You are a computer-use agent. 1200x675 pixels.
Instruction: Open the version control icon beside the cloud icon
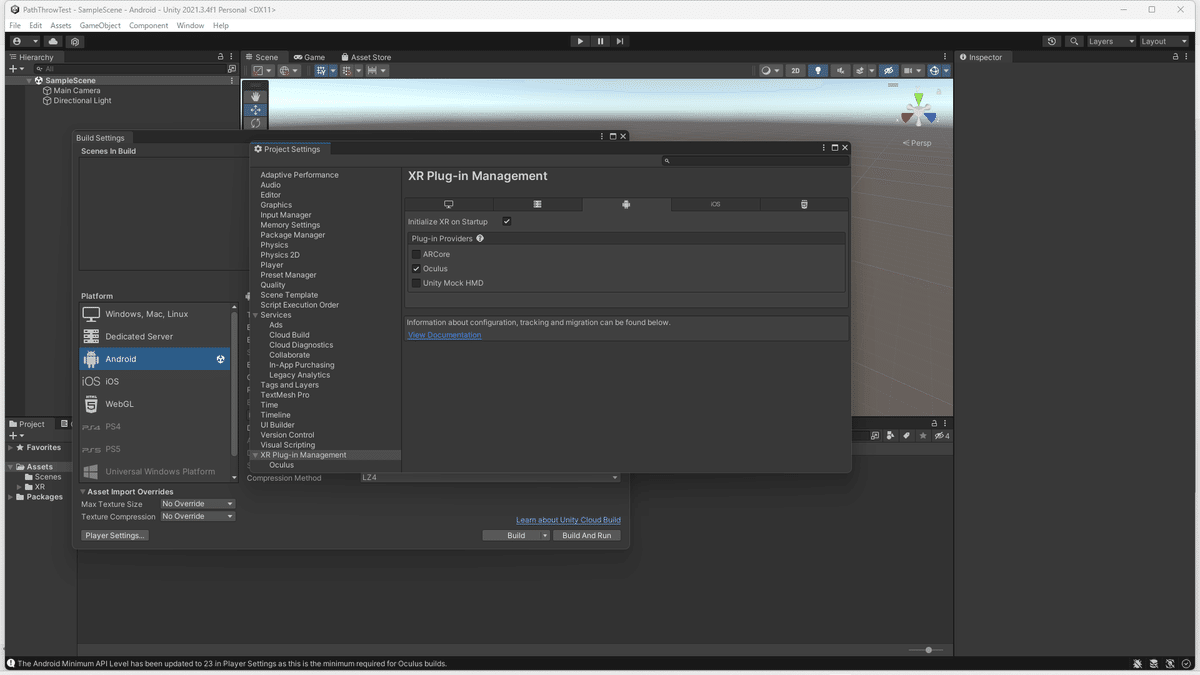pos(75,42)
